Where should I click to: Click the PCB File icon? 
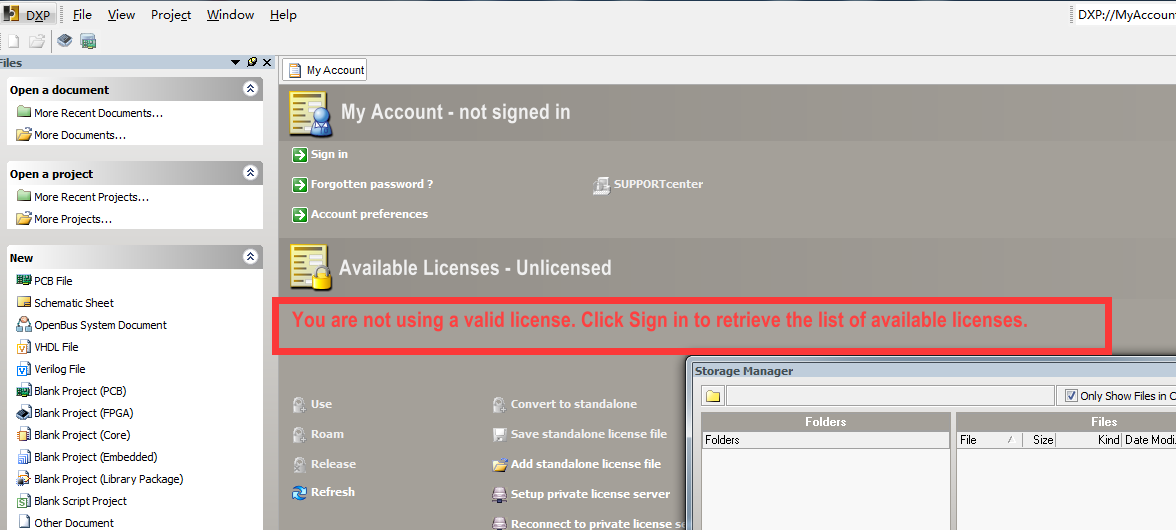click(23, 280)
